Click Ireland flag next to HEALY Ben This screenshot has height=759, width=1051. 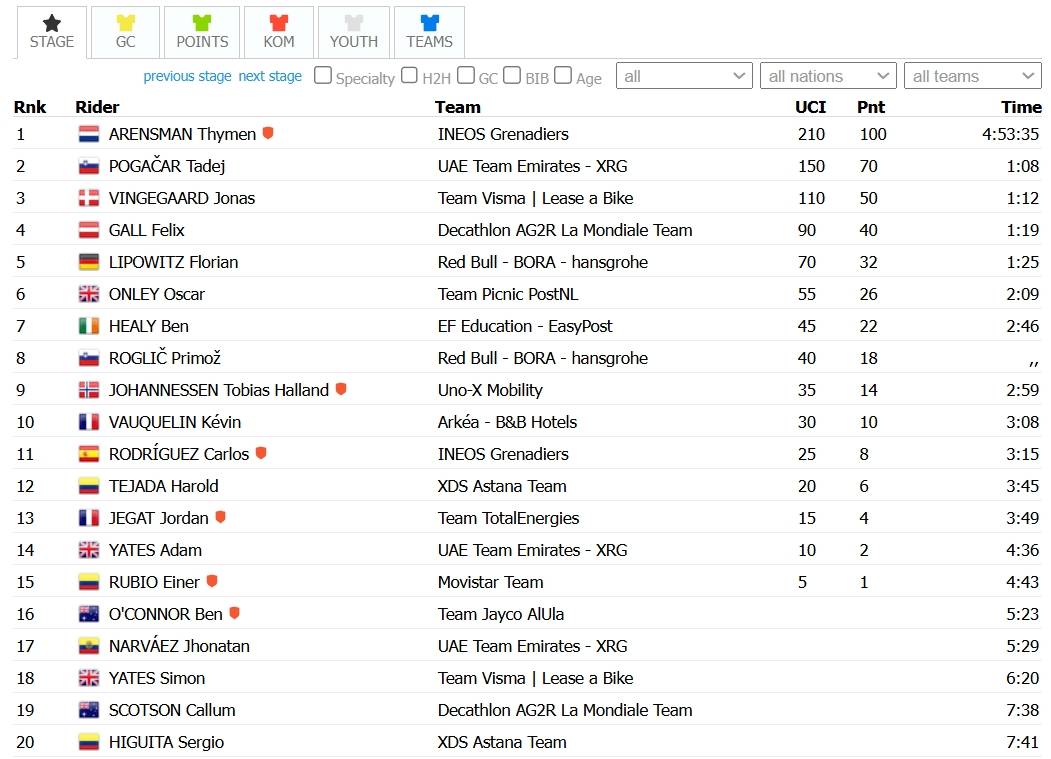coord(88,327)
